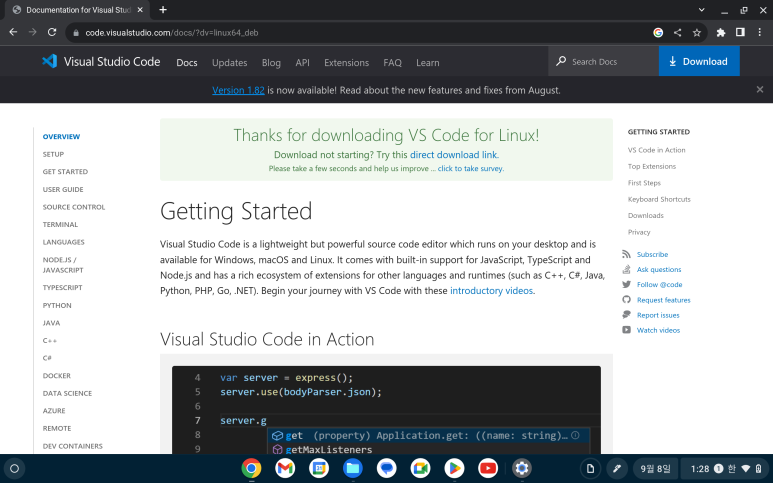The width and height of the screenshot is (773, 483).
Task: Click the comment icon beside Report issues
Action: (x=627, y=315)
